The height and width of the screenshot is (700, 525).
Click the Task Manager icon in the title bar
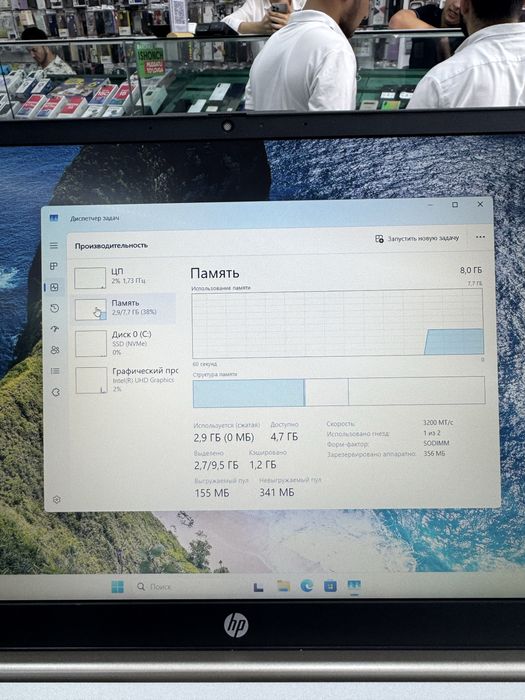coord(54,218)
